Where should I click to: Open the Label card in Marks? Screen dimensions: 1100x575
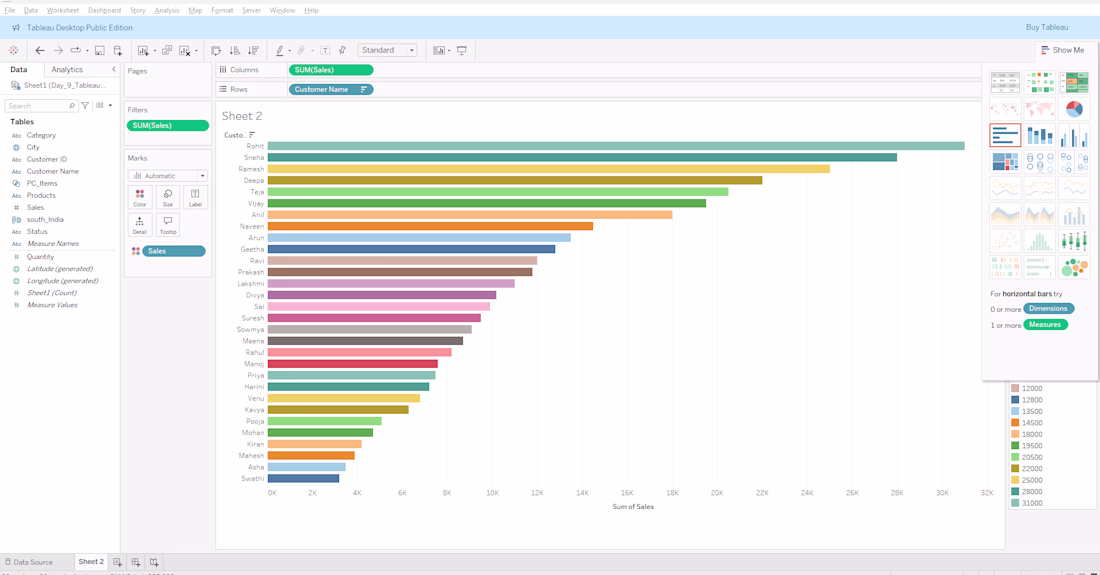click(195, 197)
